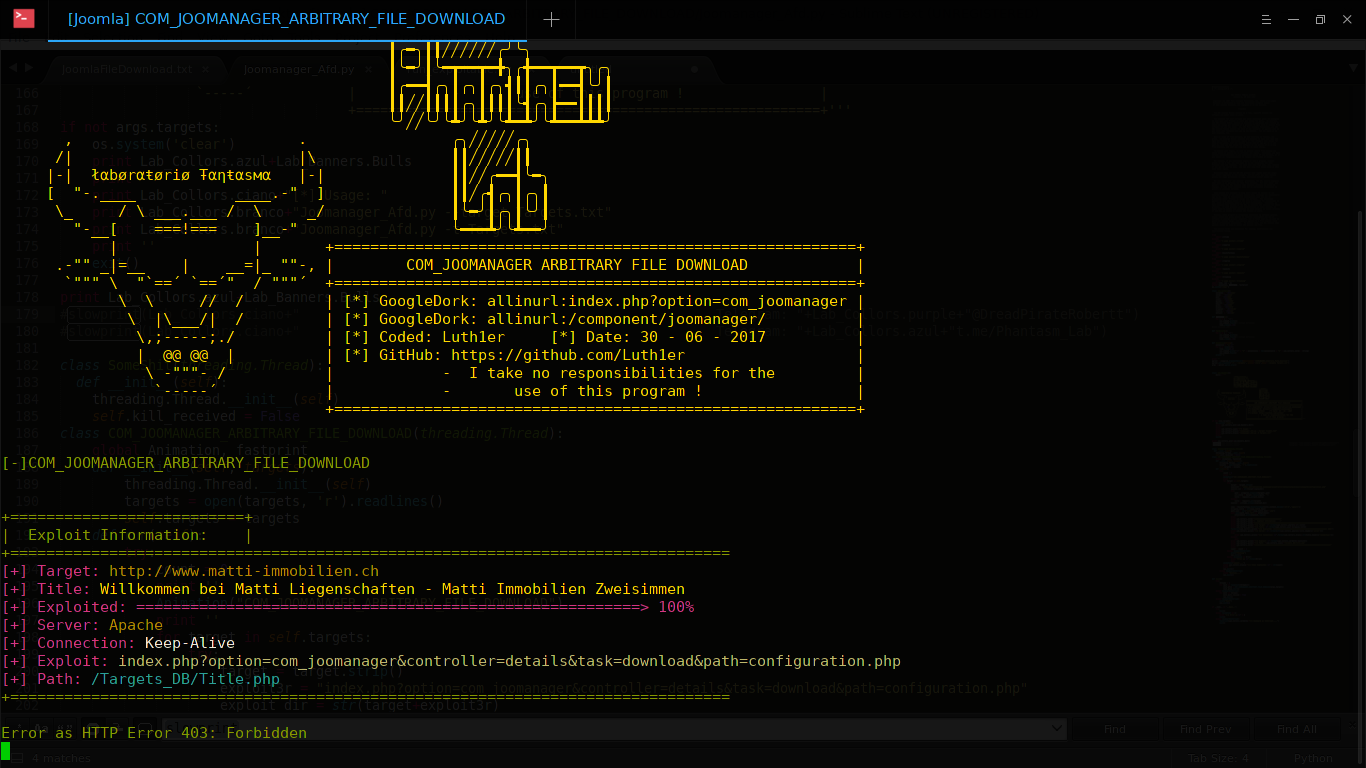Click the 'Exploit Information:' header text
This screenshot has height=768, width=1366.
[x=118, y=535]
